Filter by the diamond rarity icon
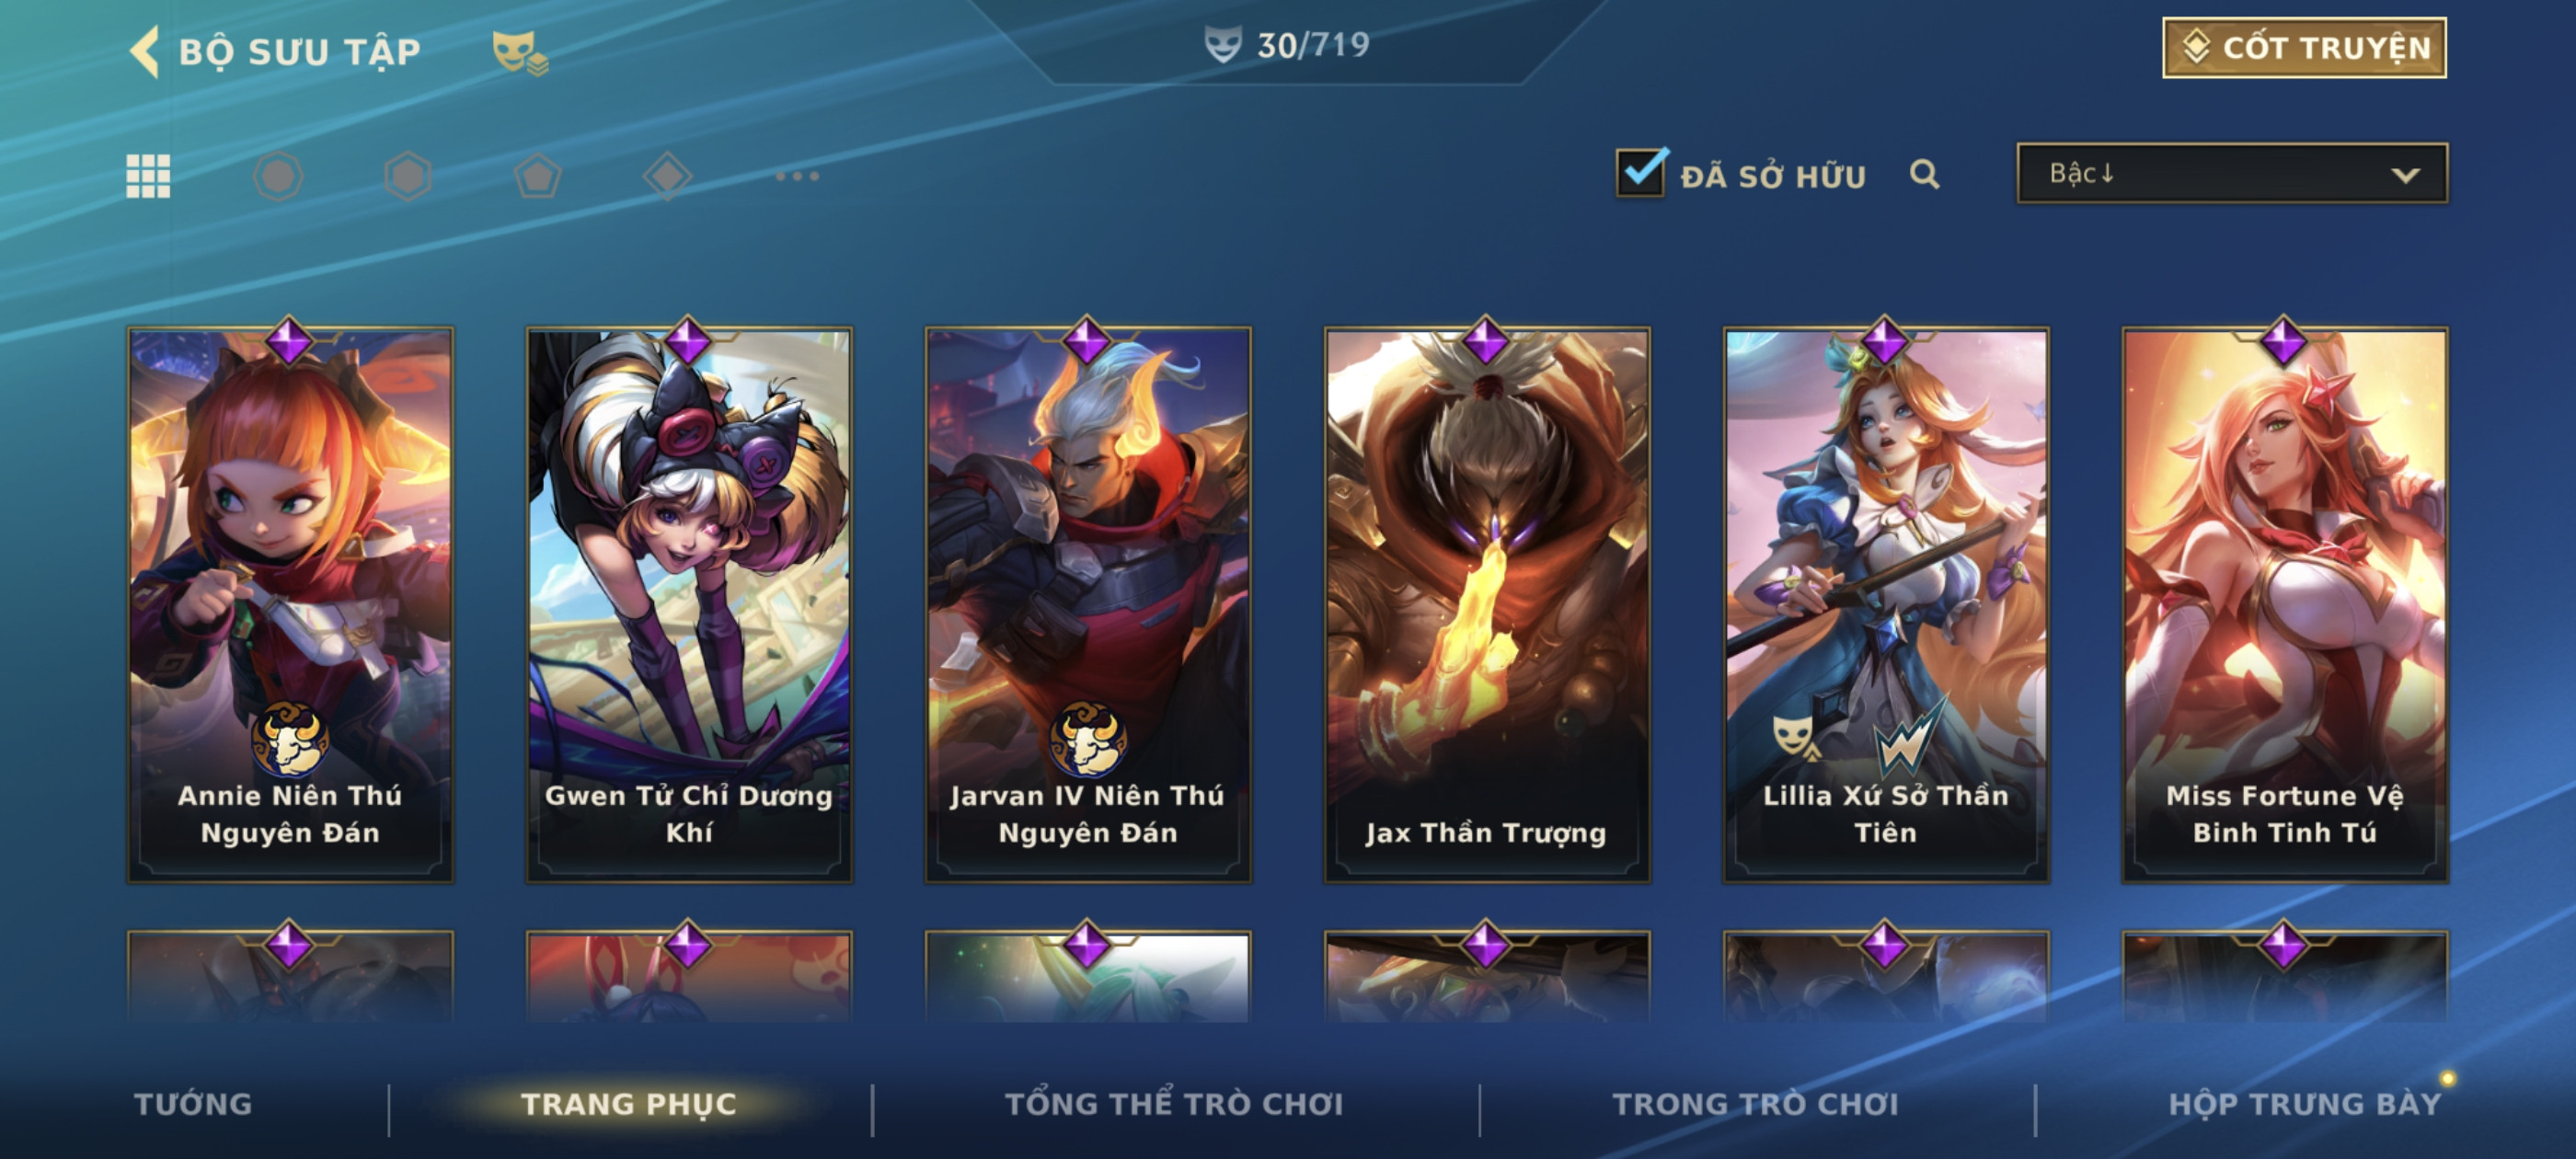 tap(668, 176)
